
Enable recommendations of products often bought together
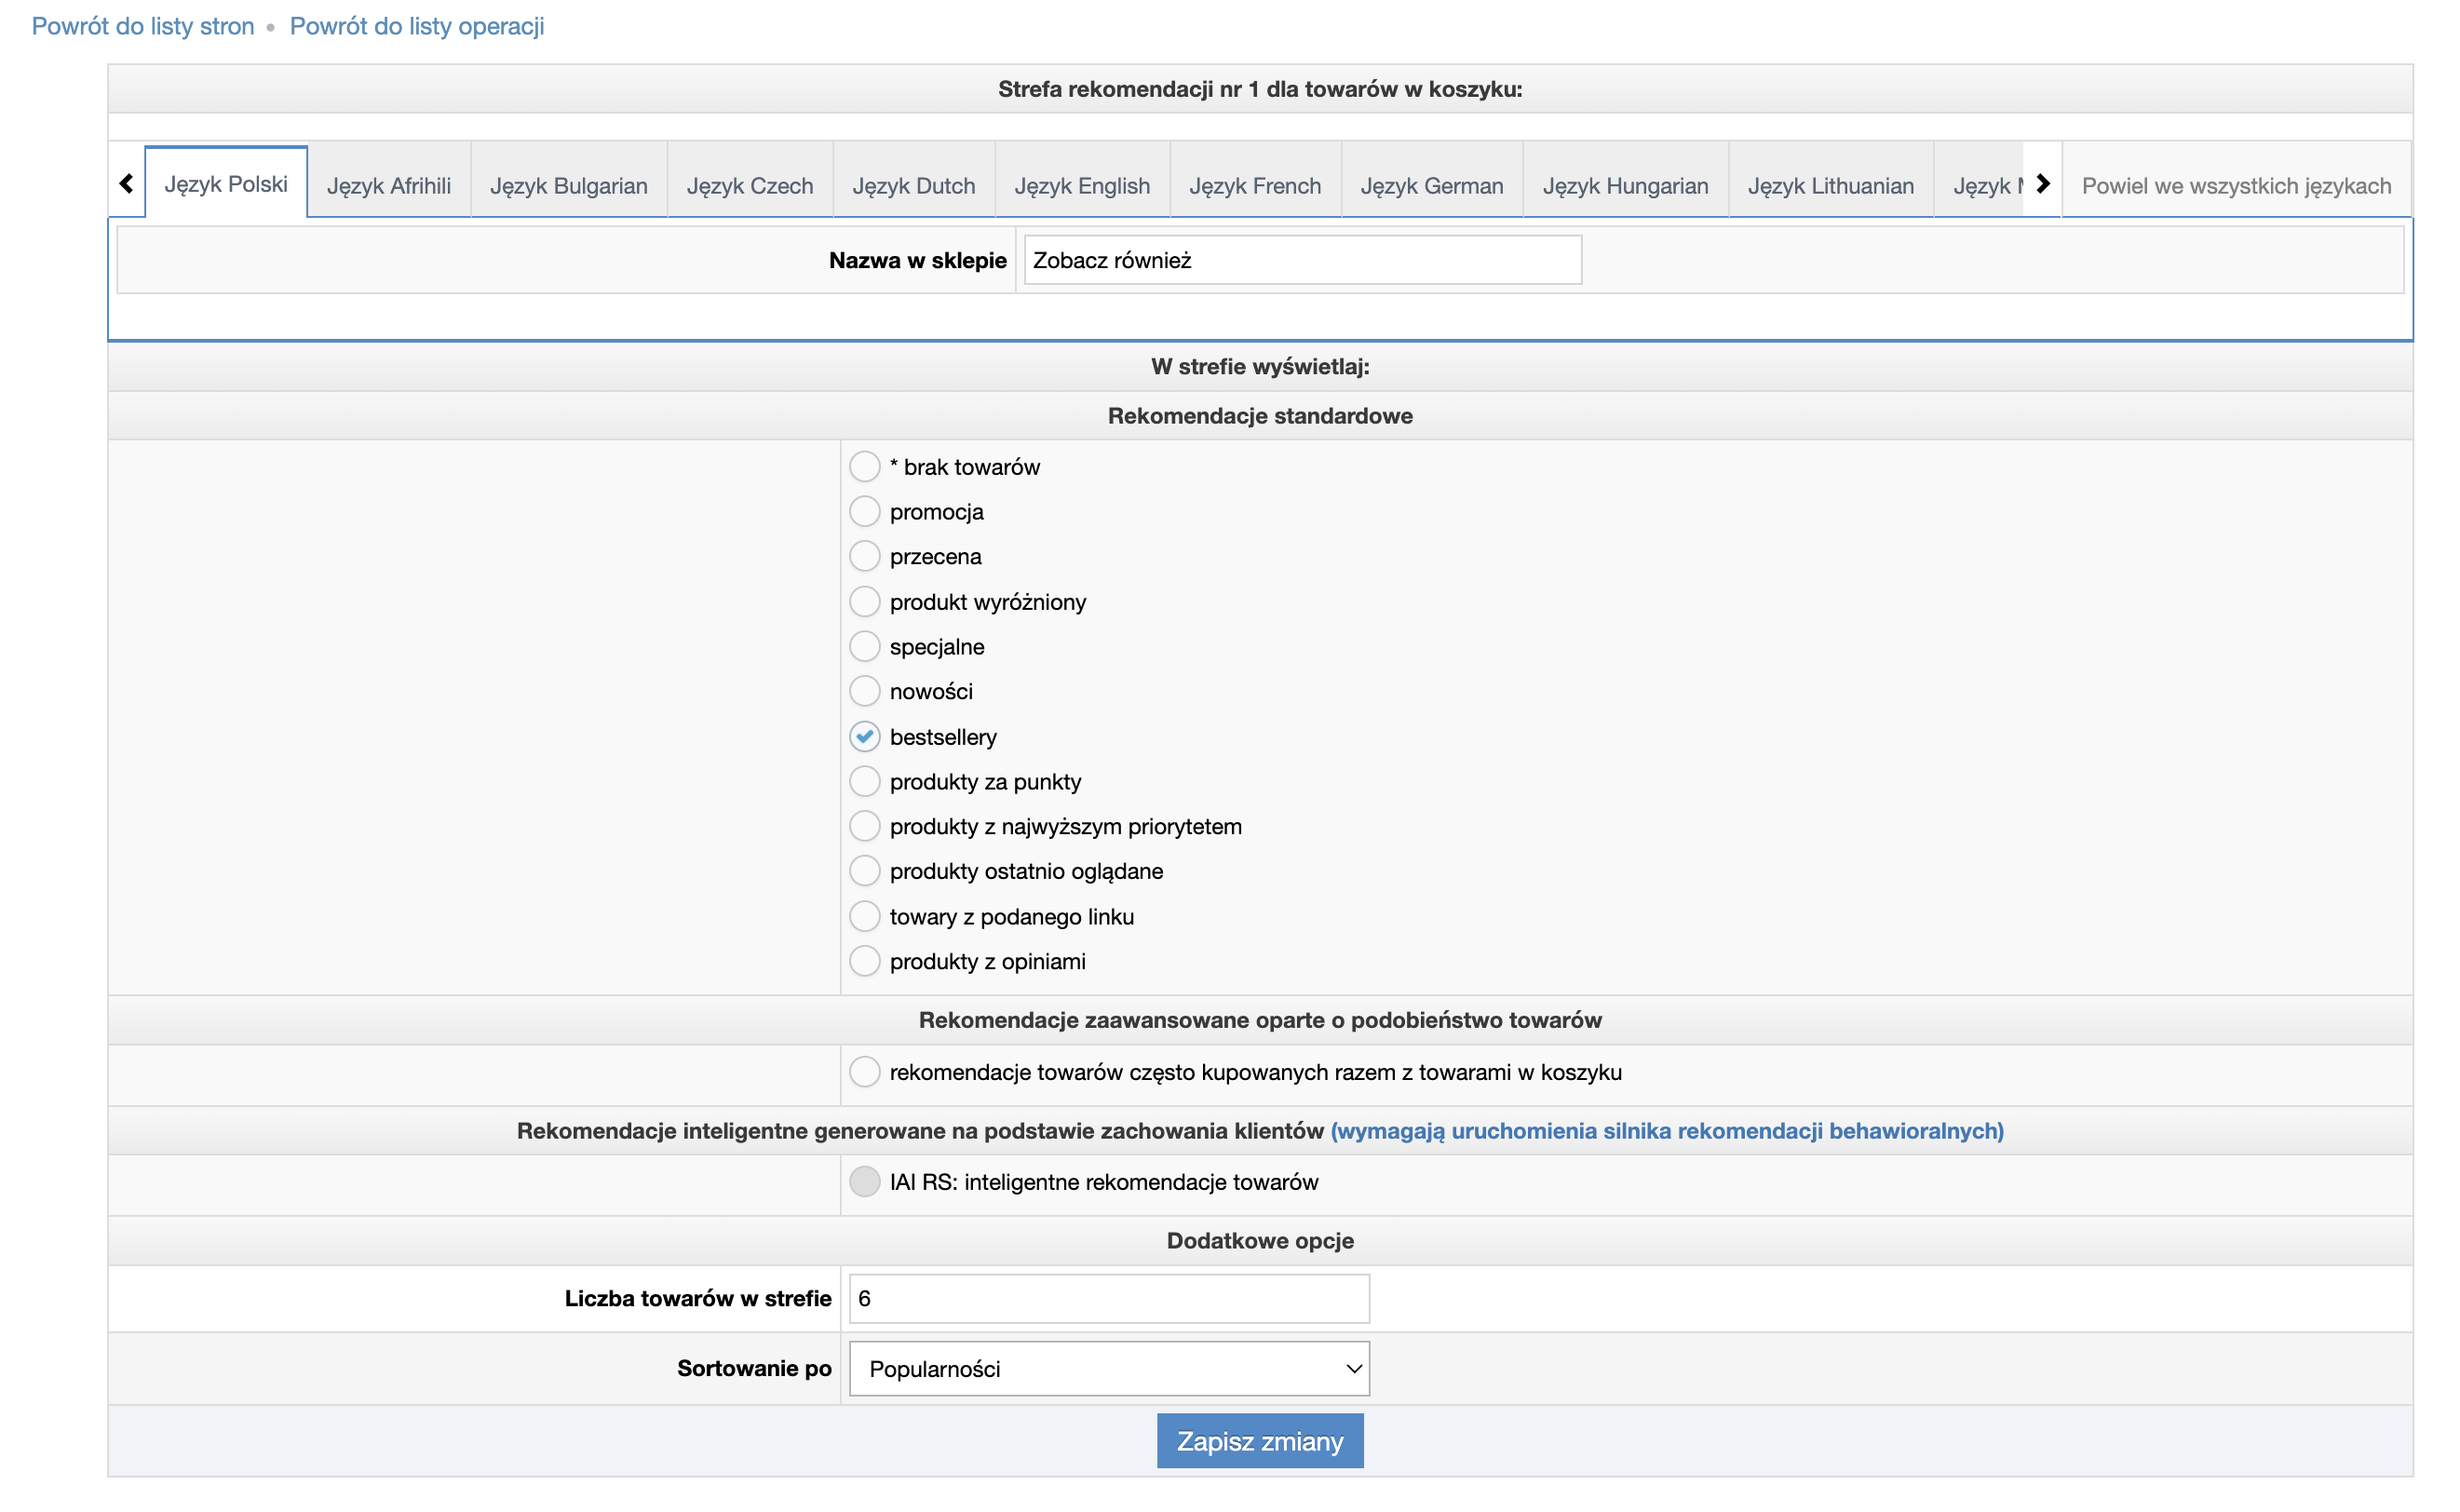click(864, 1072)
